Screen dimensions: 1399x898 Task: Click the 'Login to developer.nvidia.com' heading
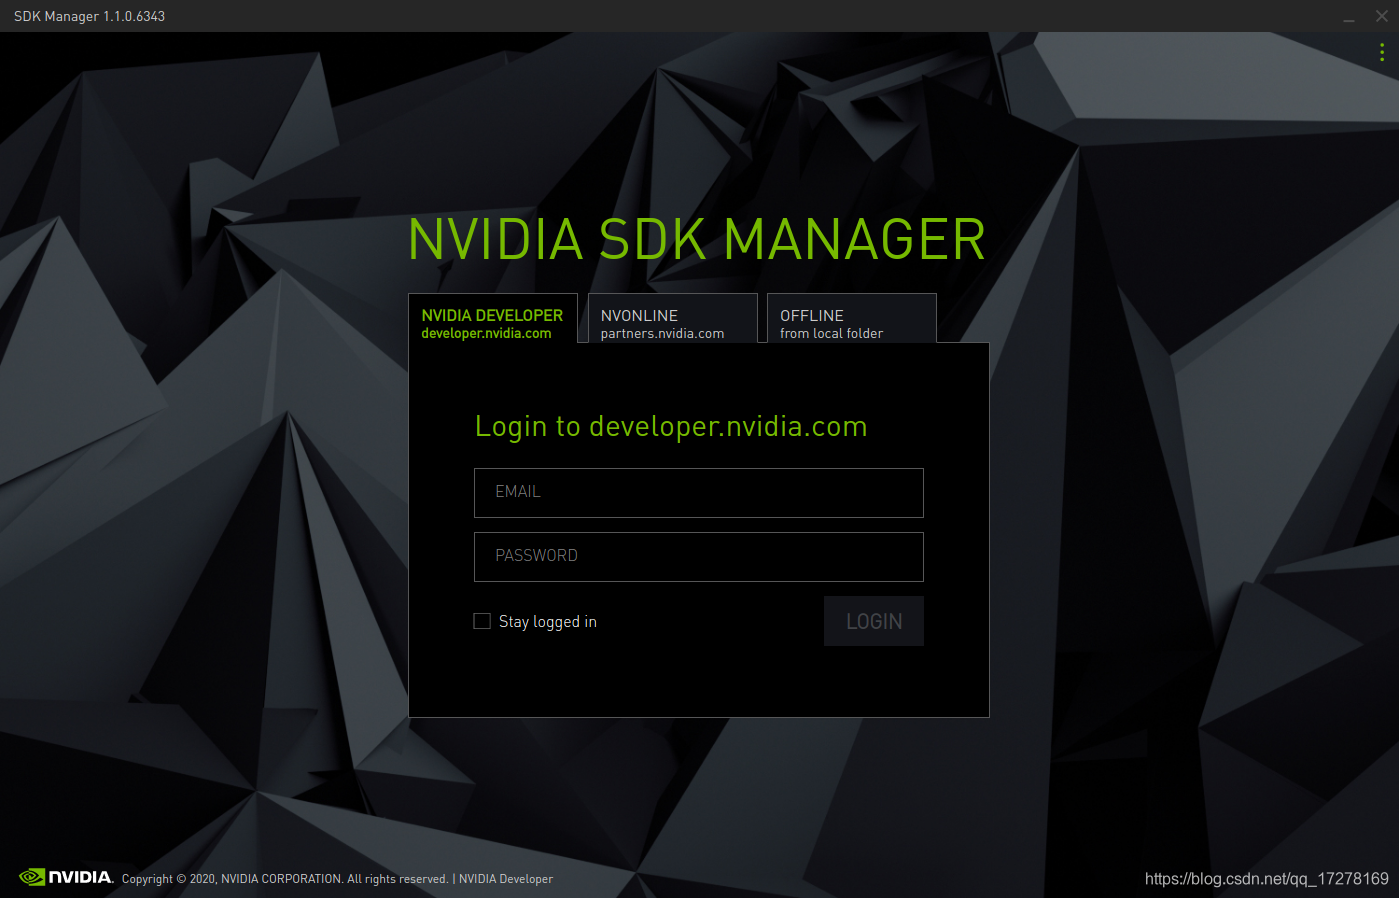(671, 427)
